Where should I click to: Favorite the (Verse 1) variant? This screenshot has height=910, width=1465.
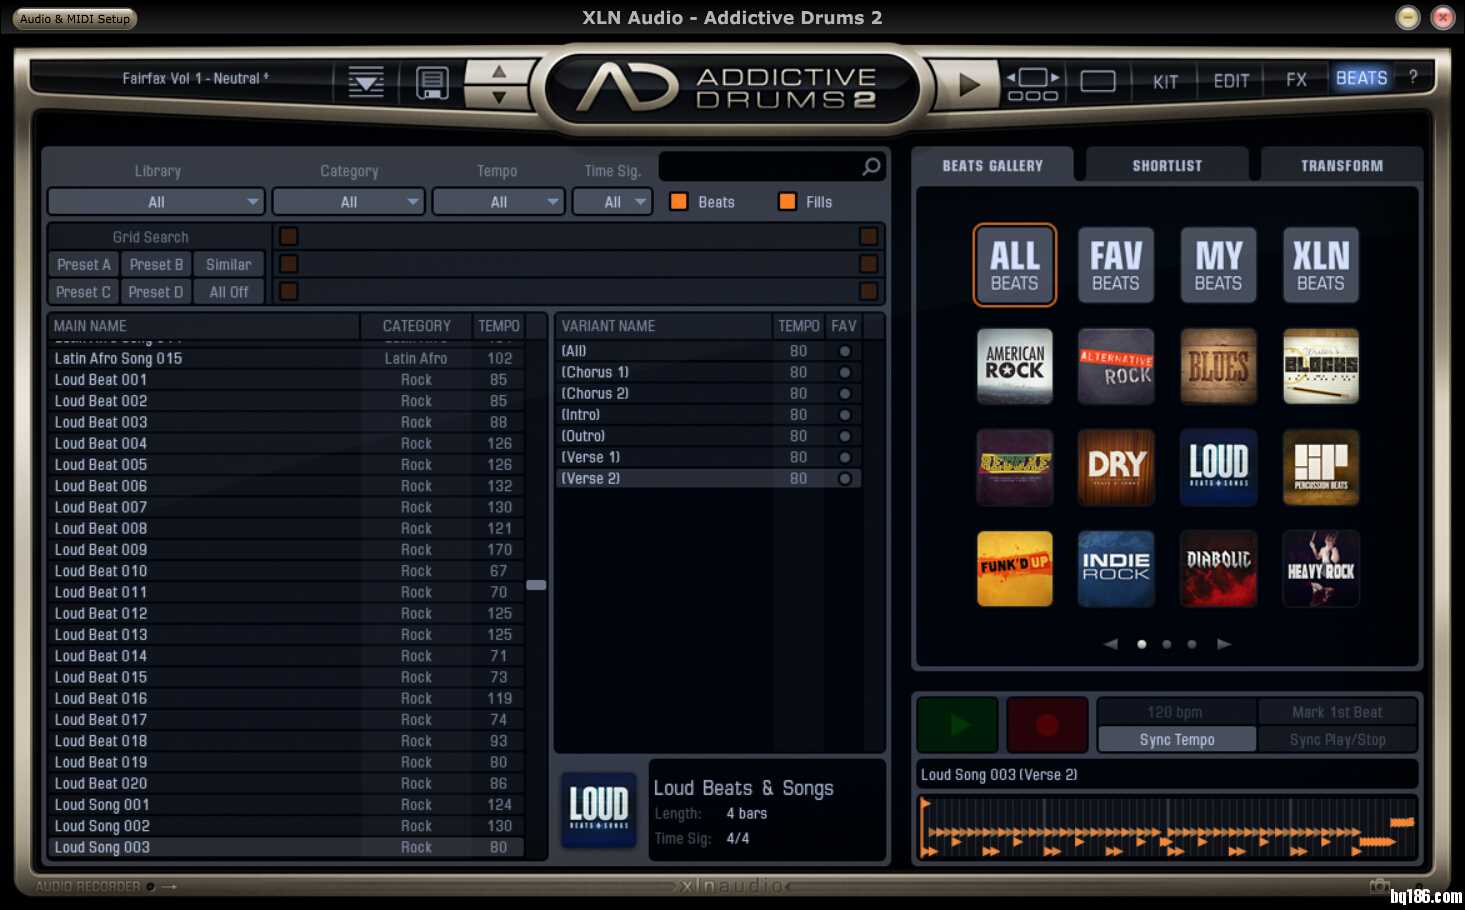point(845,457)
